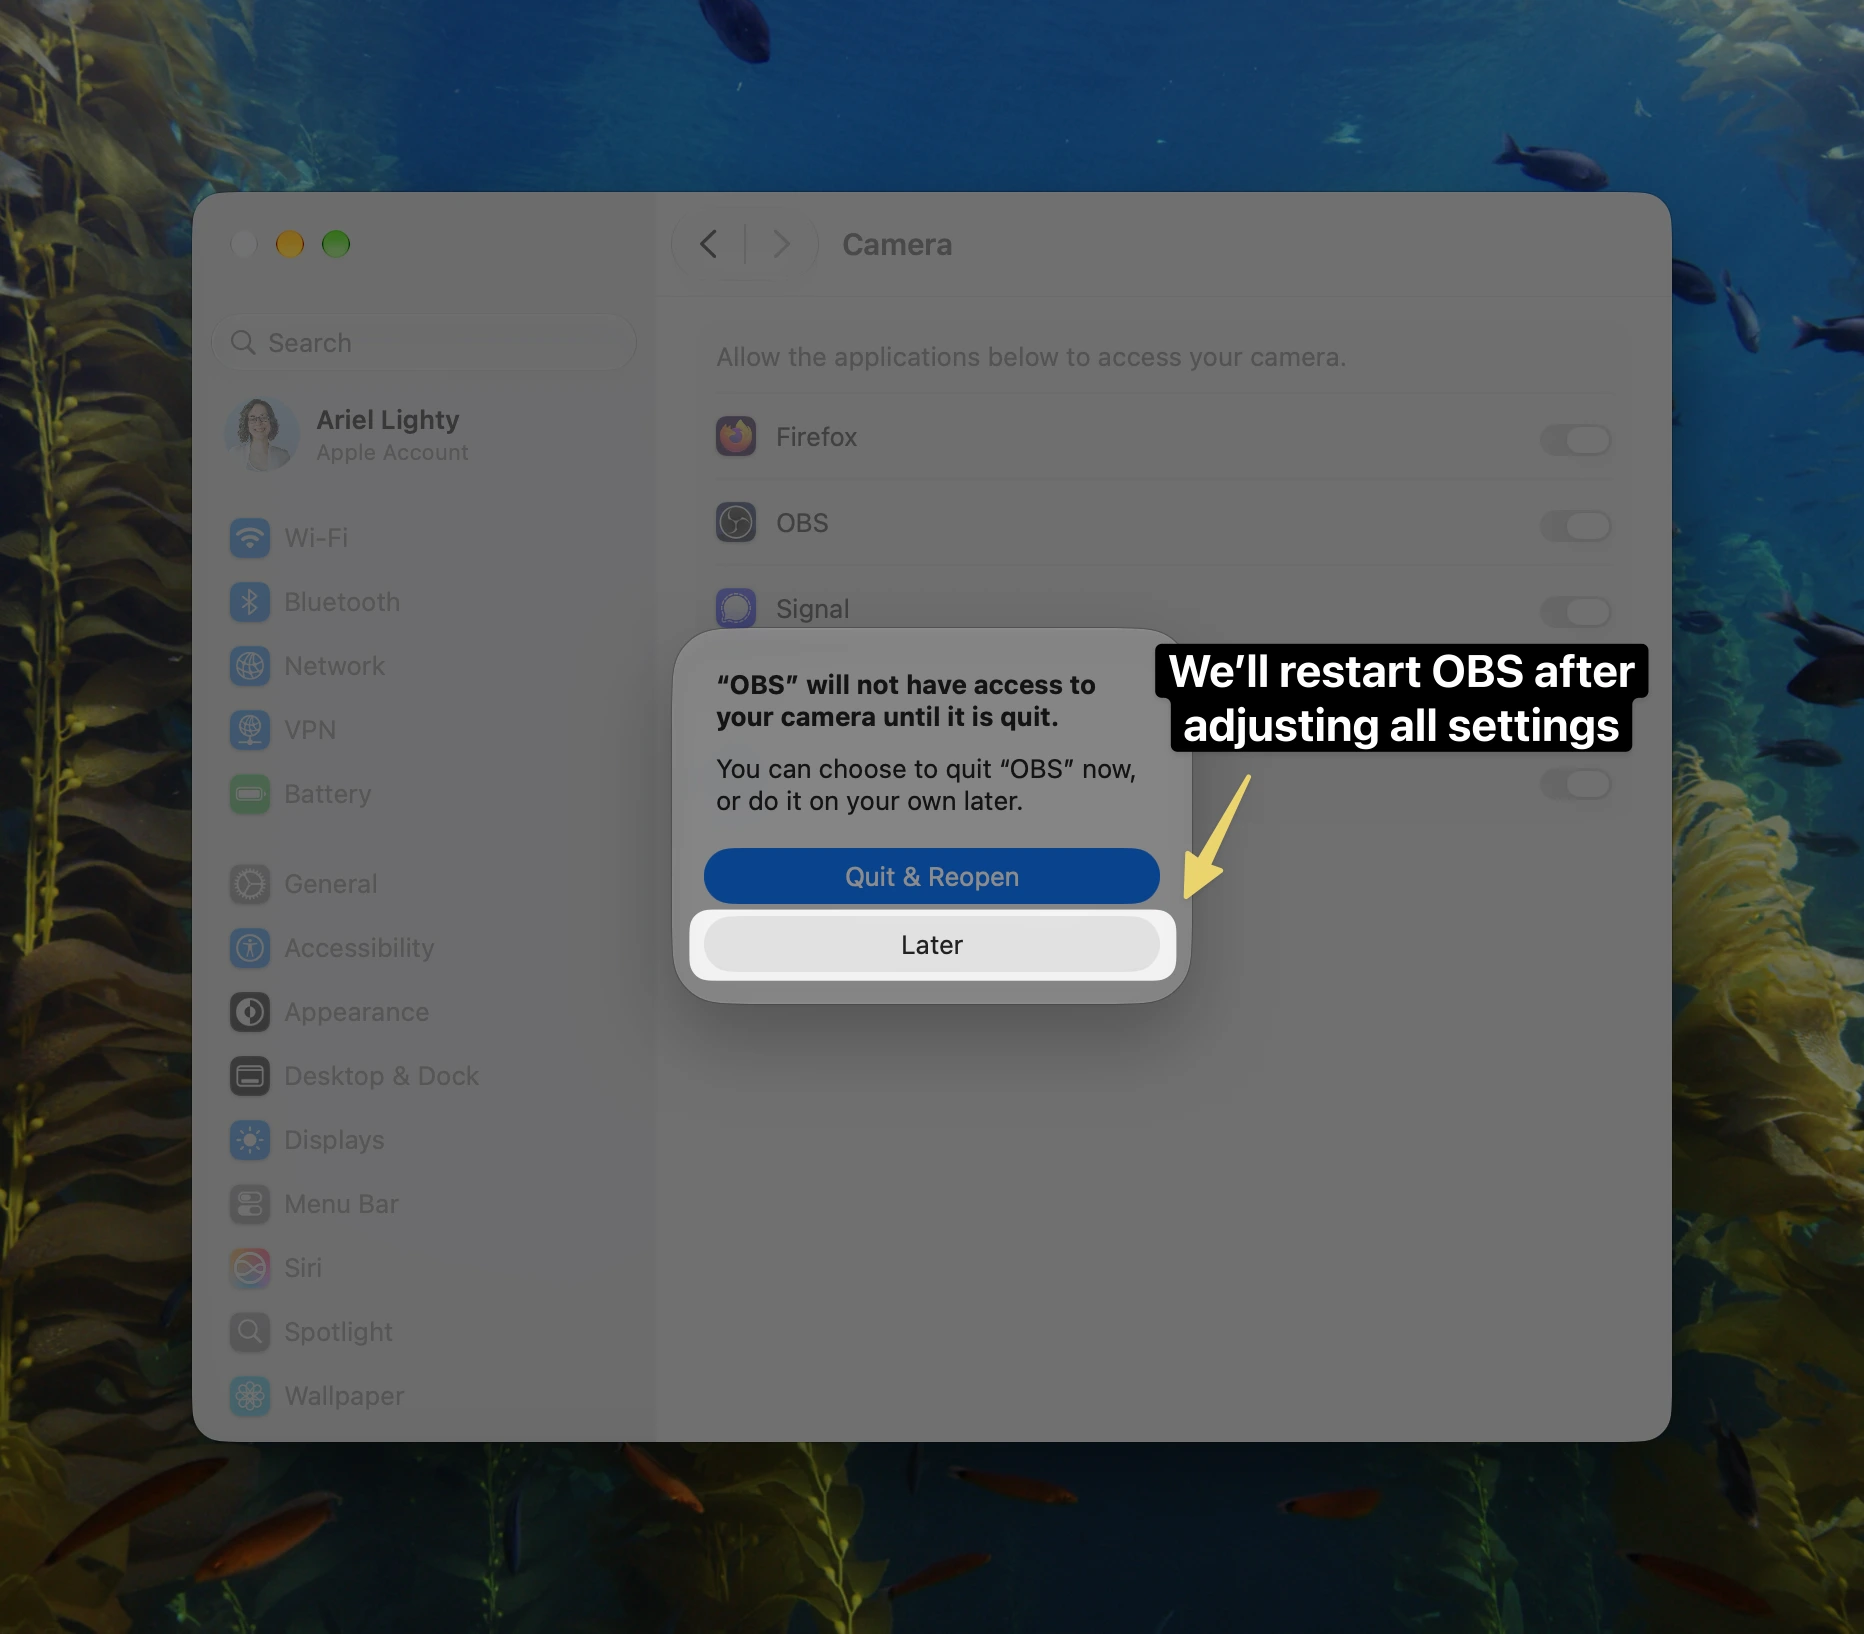Toggle camera access for OBS
This screenshot has width=1864, height=1634.
(x=1576, y=525)
